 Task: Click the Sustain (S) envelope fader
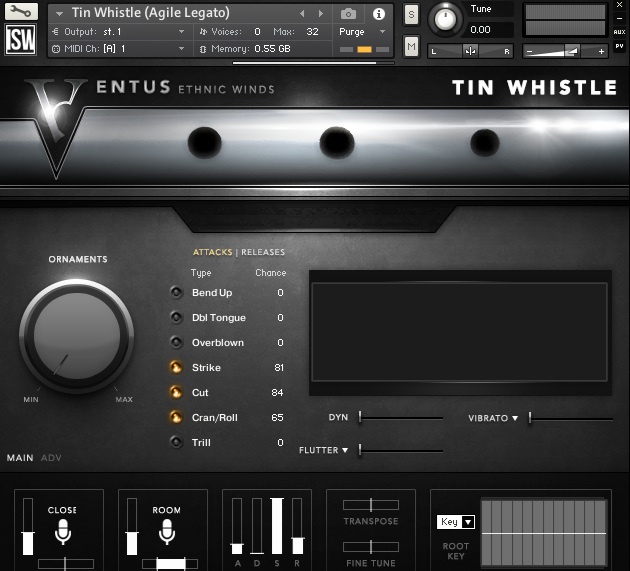[277, 526]
